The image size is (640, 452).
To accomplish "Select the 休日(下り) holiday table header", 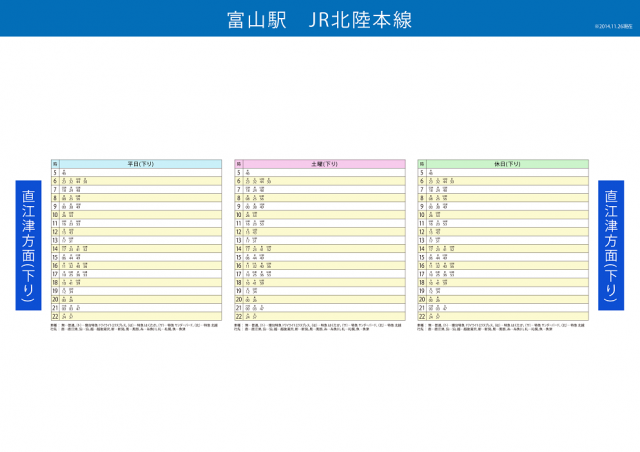I will pyautogui.click(x=507, y=164).
